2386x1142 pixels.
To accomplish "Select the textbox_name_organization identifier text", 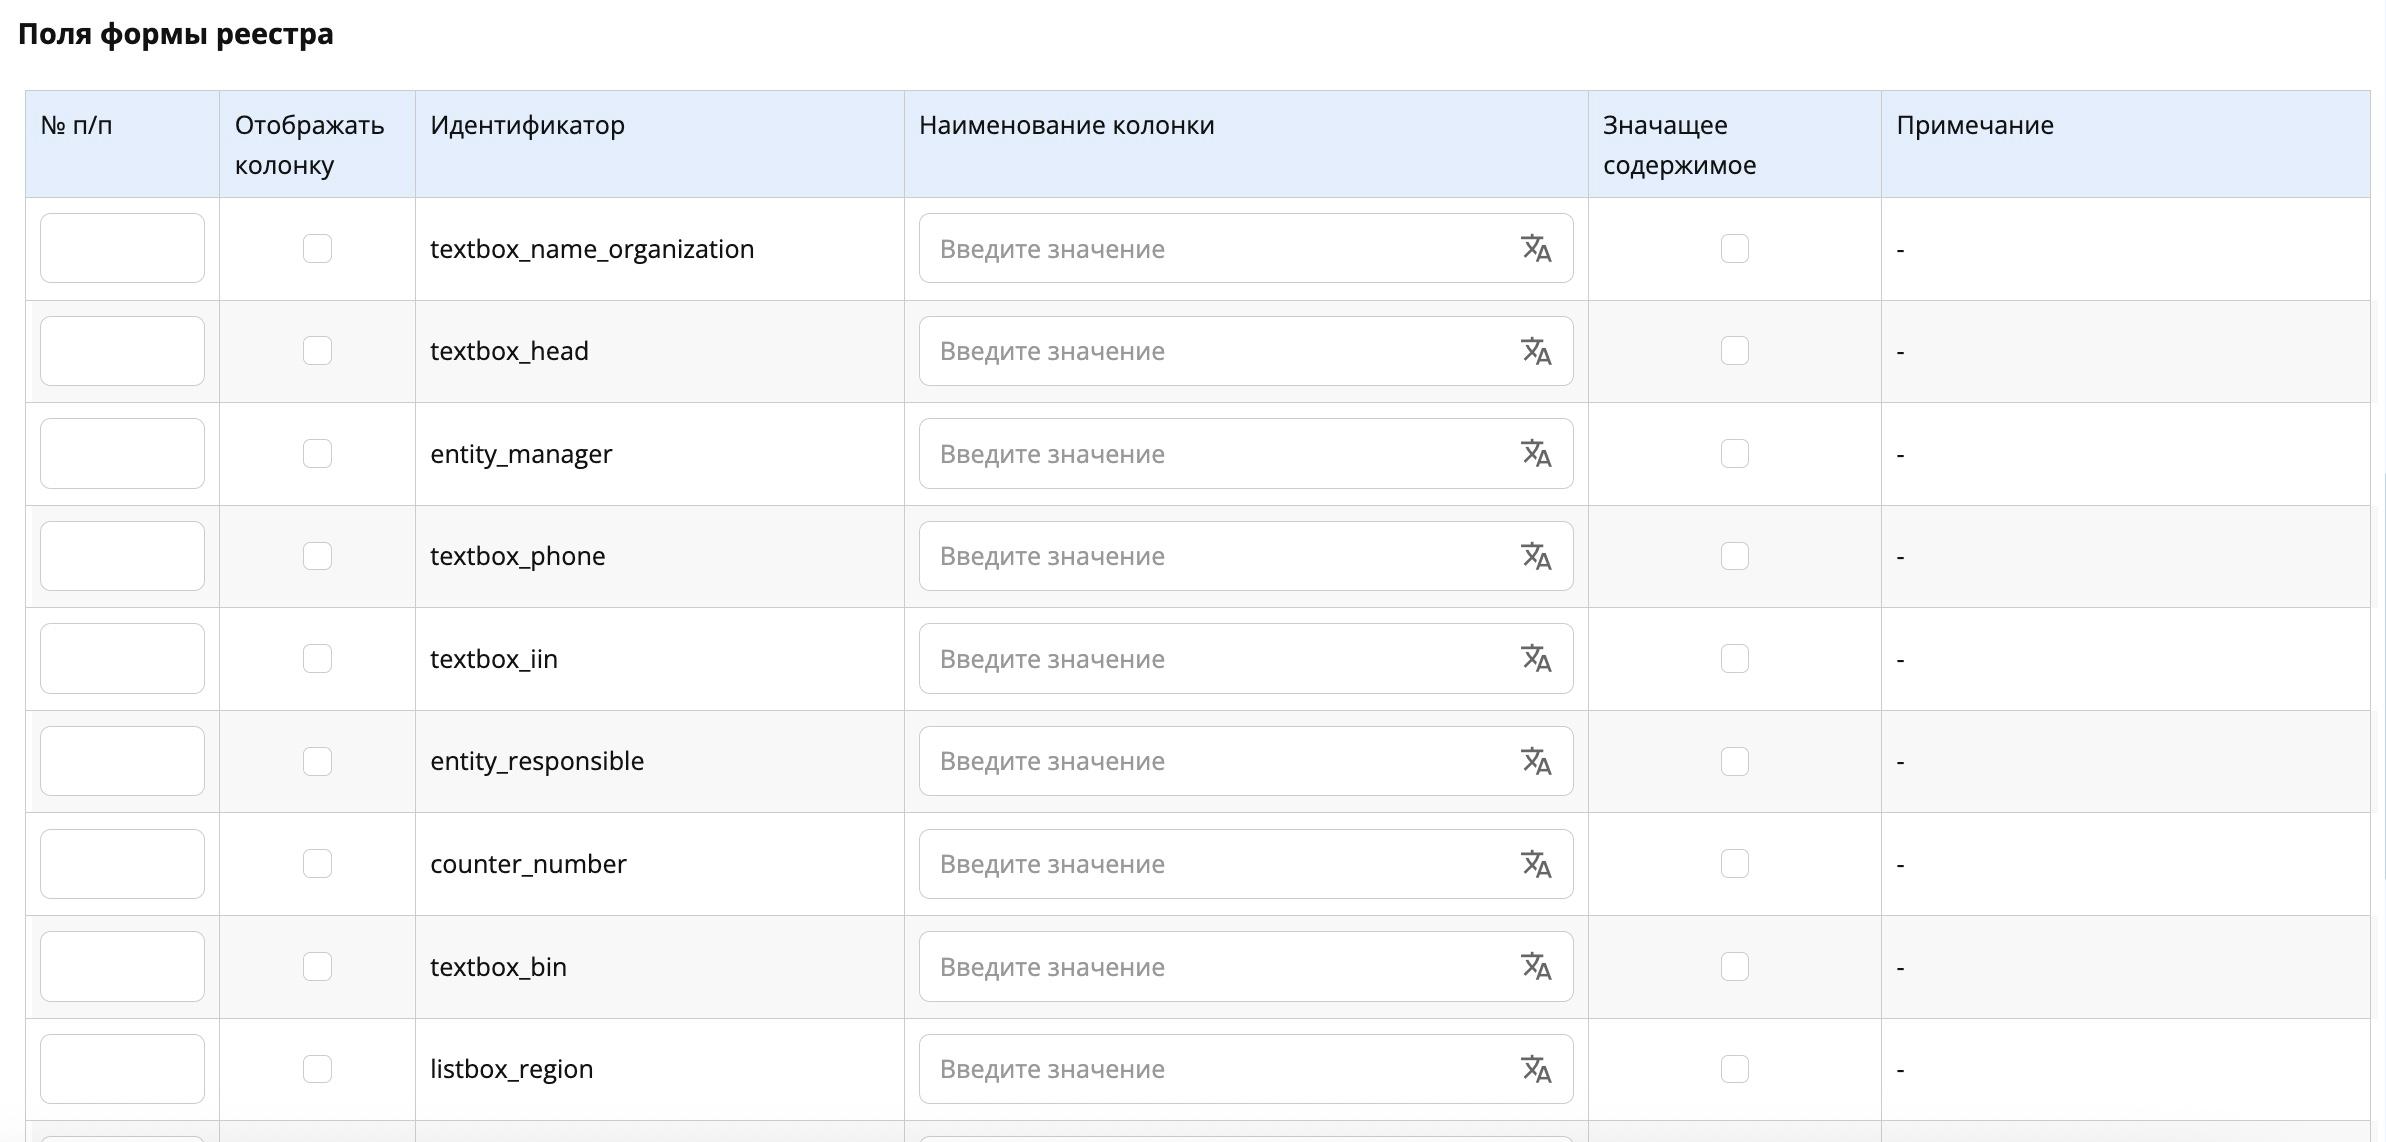I will point(592,249).
